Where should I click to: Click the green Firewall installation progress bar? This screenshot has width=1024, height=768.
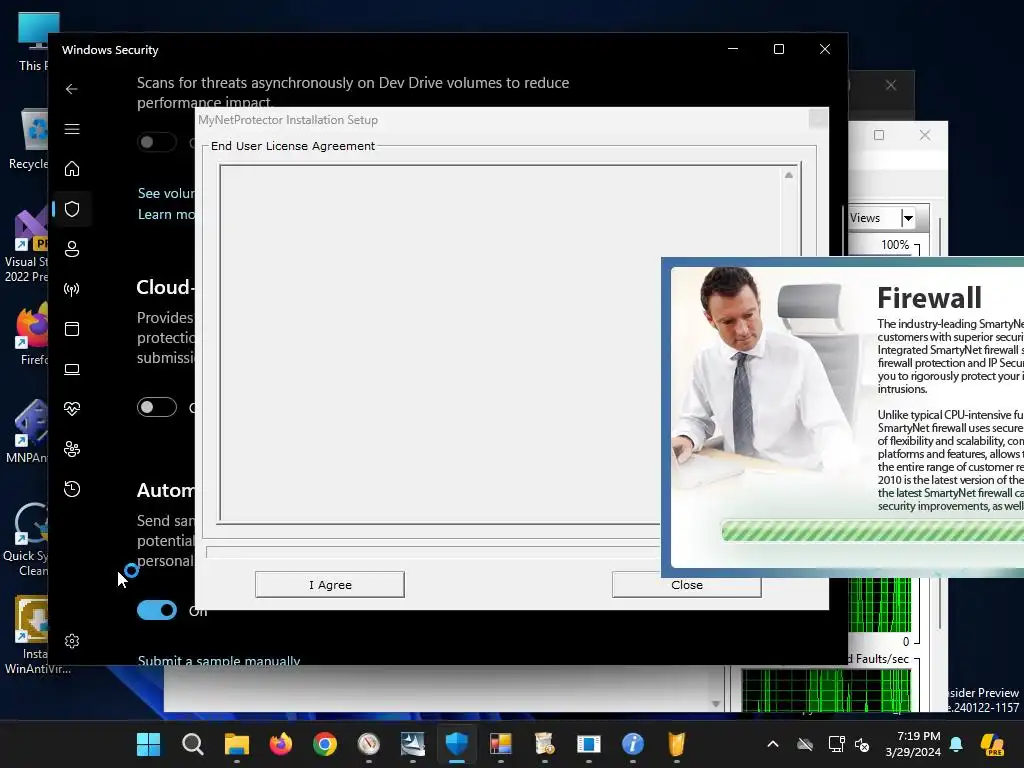872,531
